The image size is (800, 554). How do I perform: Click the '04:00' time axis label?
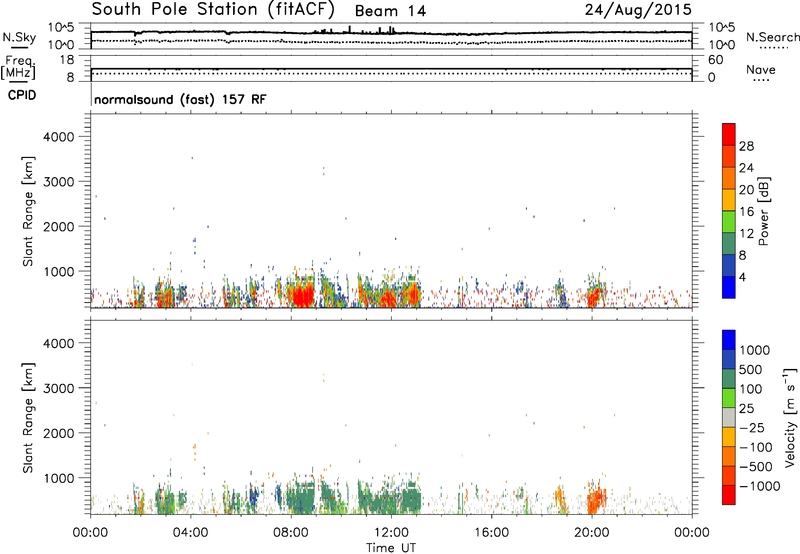[x=191, y=533]
